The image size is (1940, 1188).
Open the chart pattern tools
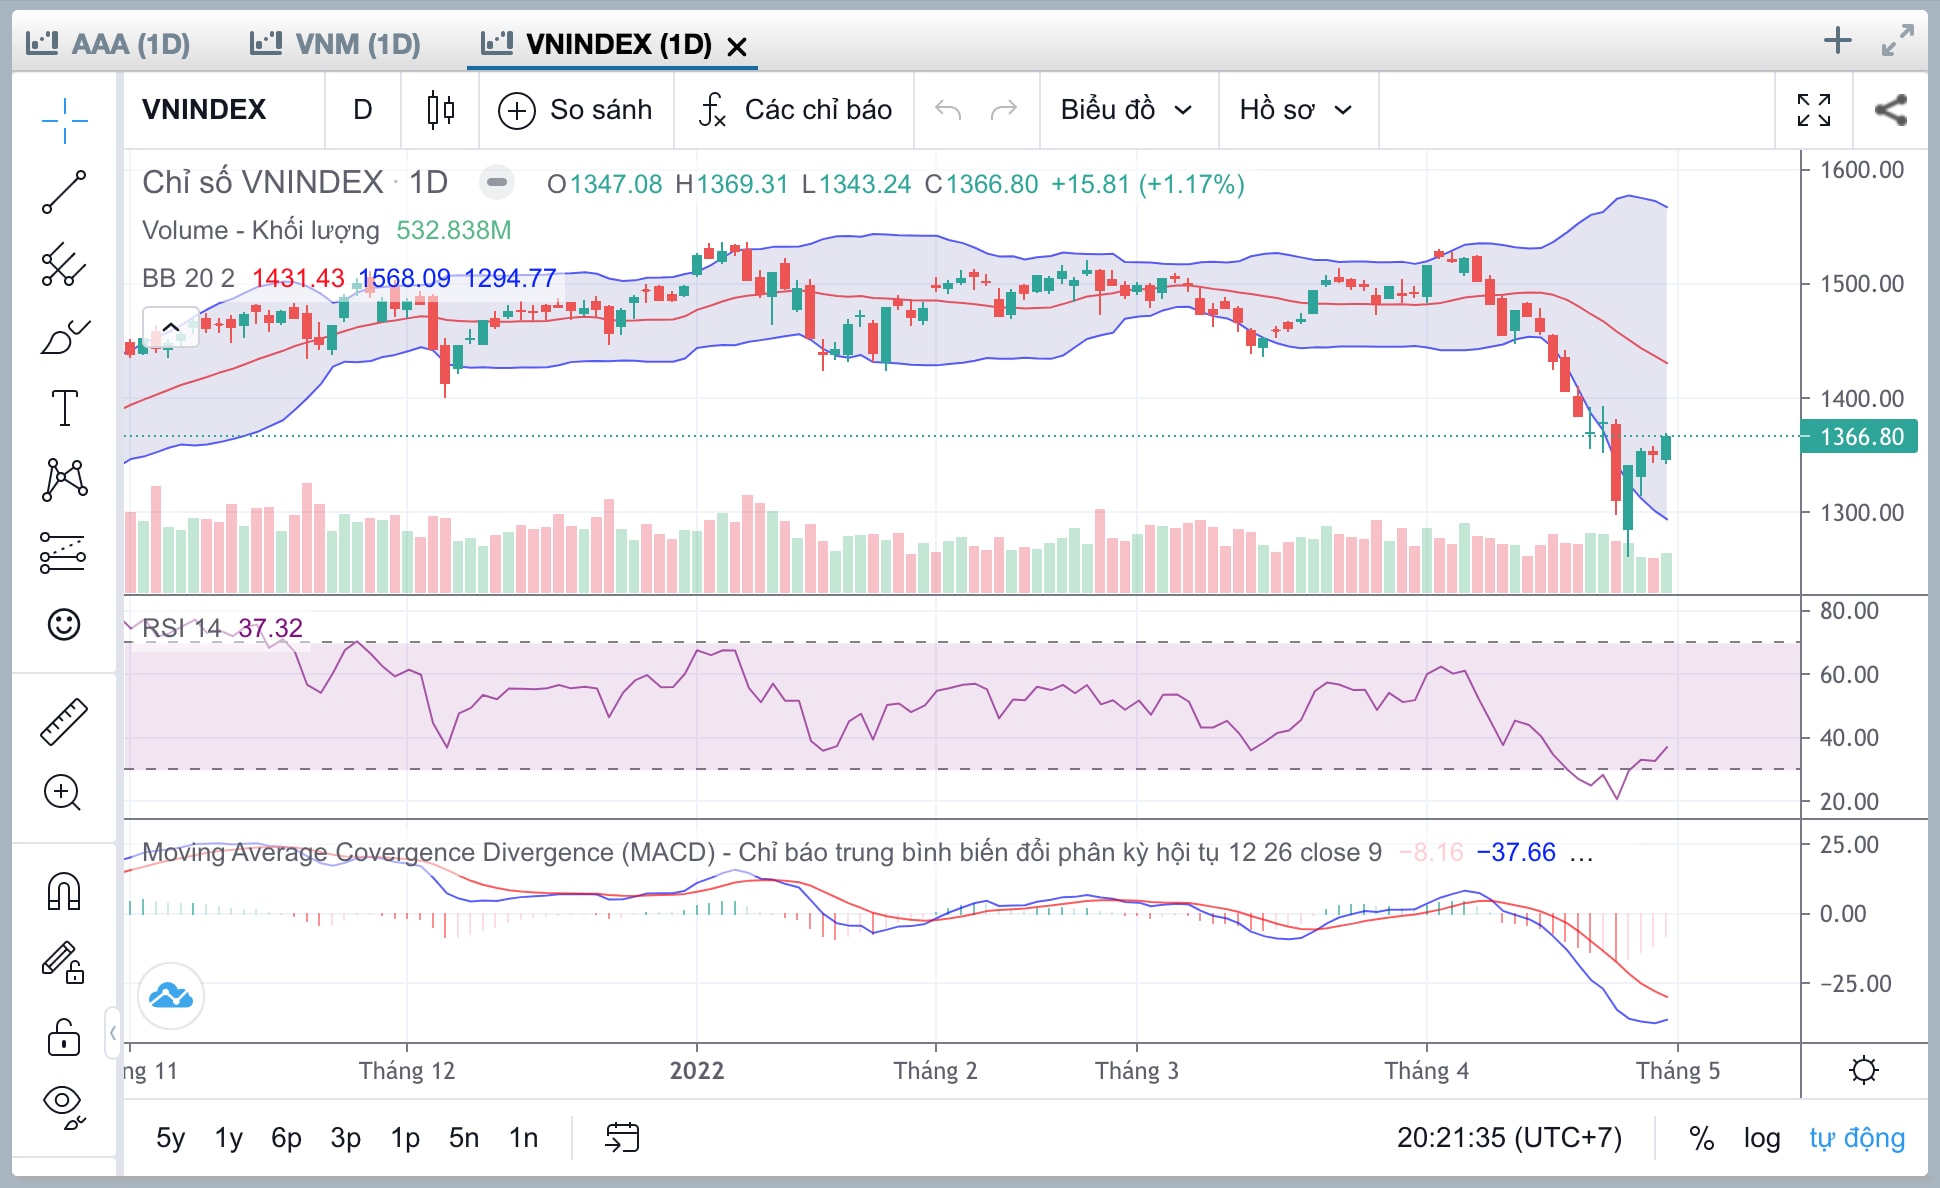[64, 479]
